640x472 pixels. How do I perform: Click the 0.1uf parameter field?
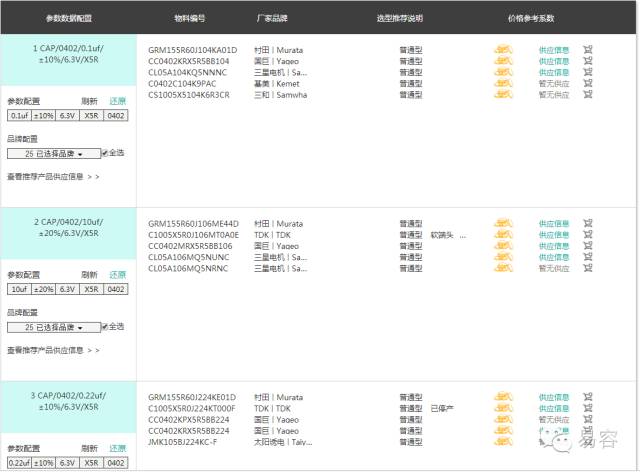(19, 116)
